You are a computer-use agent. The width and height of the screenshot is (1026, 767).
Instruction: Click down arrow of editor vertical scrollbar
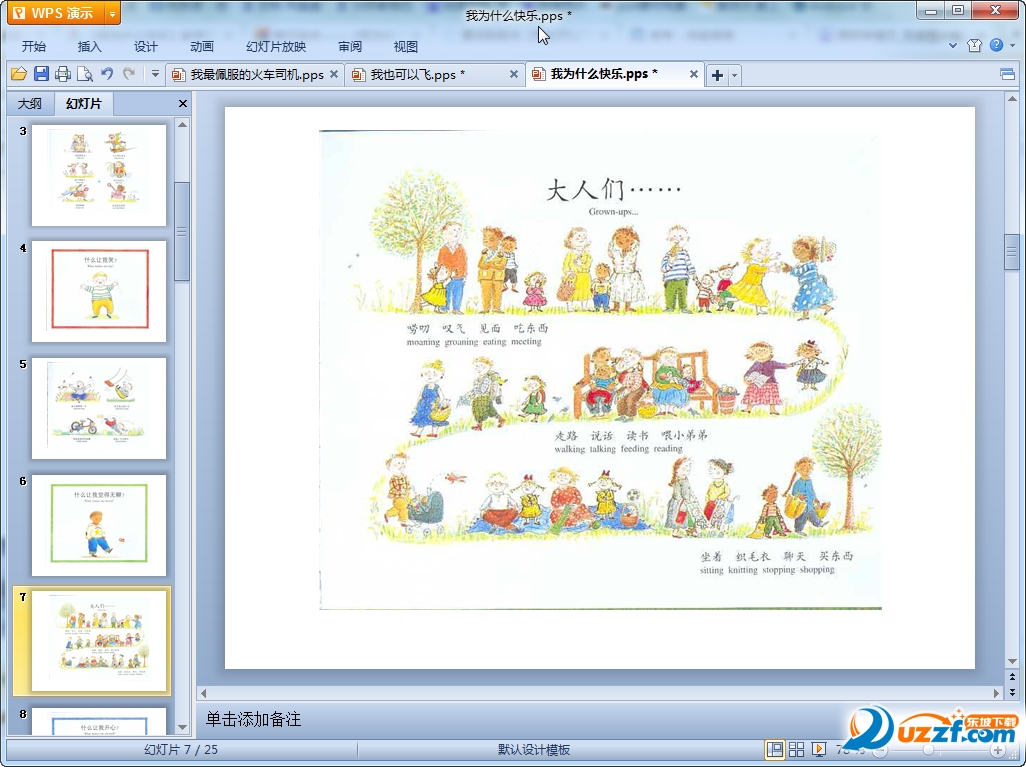(x=1012, y=661)
